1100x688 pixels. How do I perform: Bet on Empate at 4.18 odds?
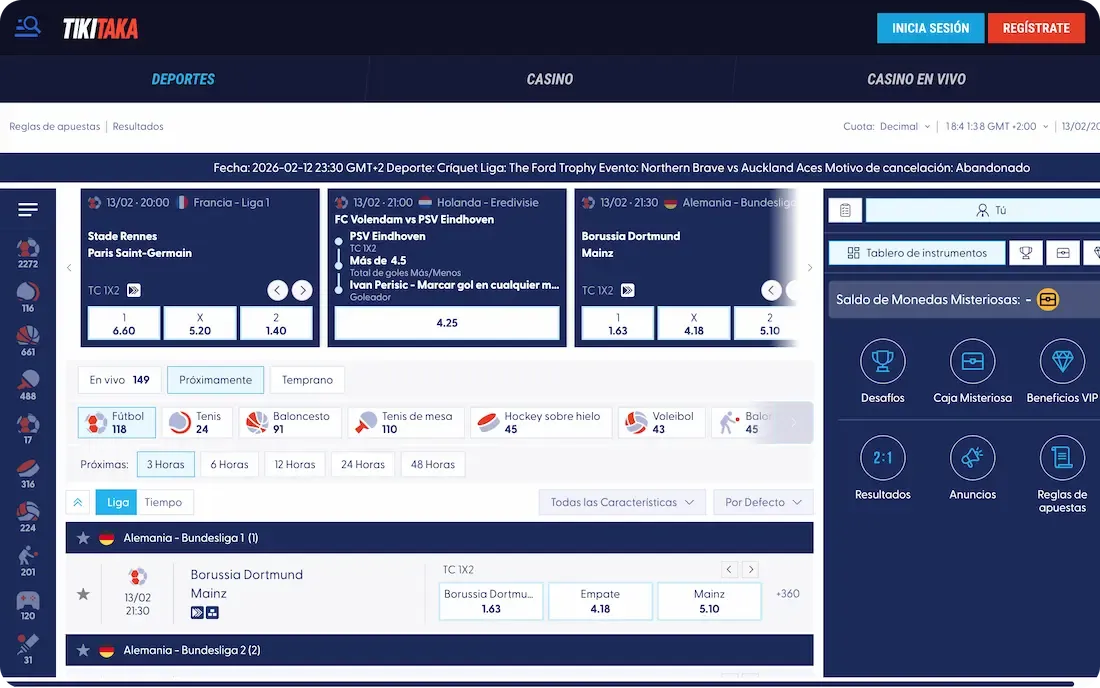600,601
